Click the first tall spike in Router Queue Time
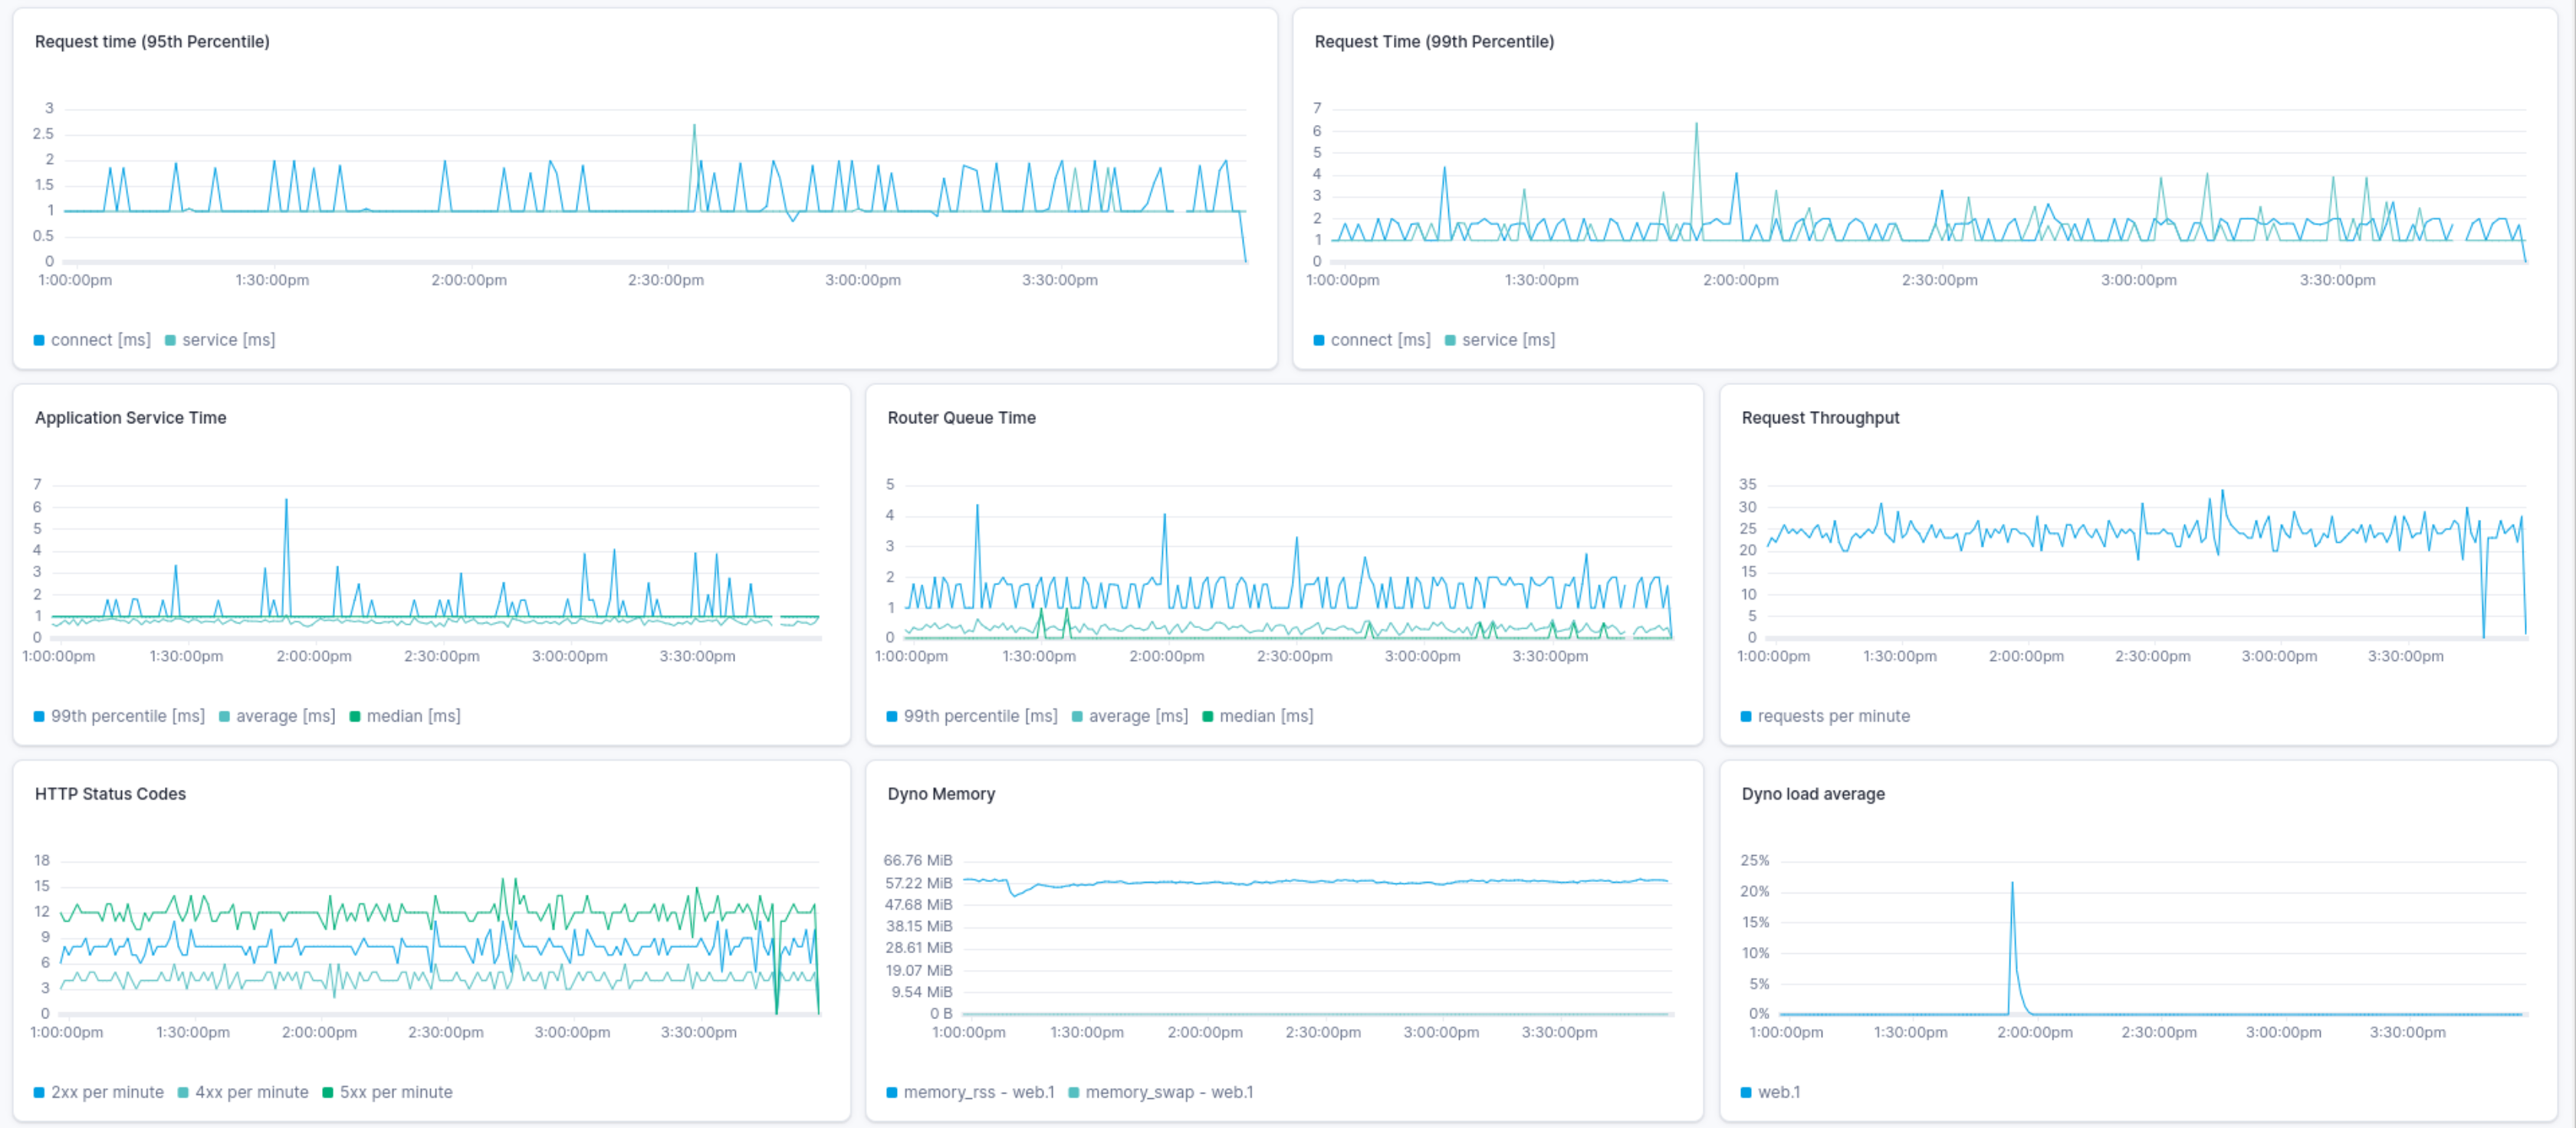The image size is (2576, 1128). pyautogui.click(x=977, y=506)
